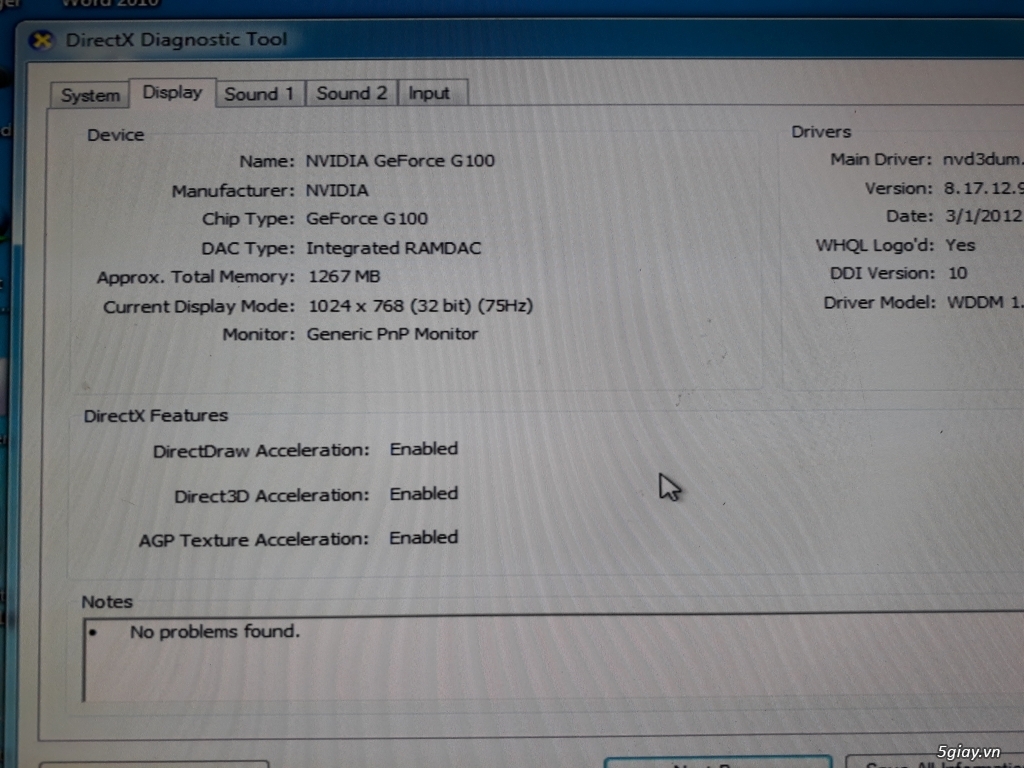Image resolution: width=1024 pixels, height=768 pixels.
Task: Click the display mode 1024 x 768 value
Action: pyautogui.click(x=421, y=306)
